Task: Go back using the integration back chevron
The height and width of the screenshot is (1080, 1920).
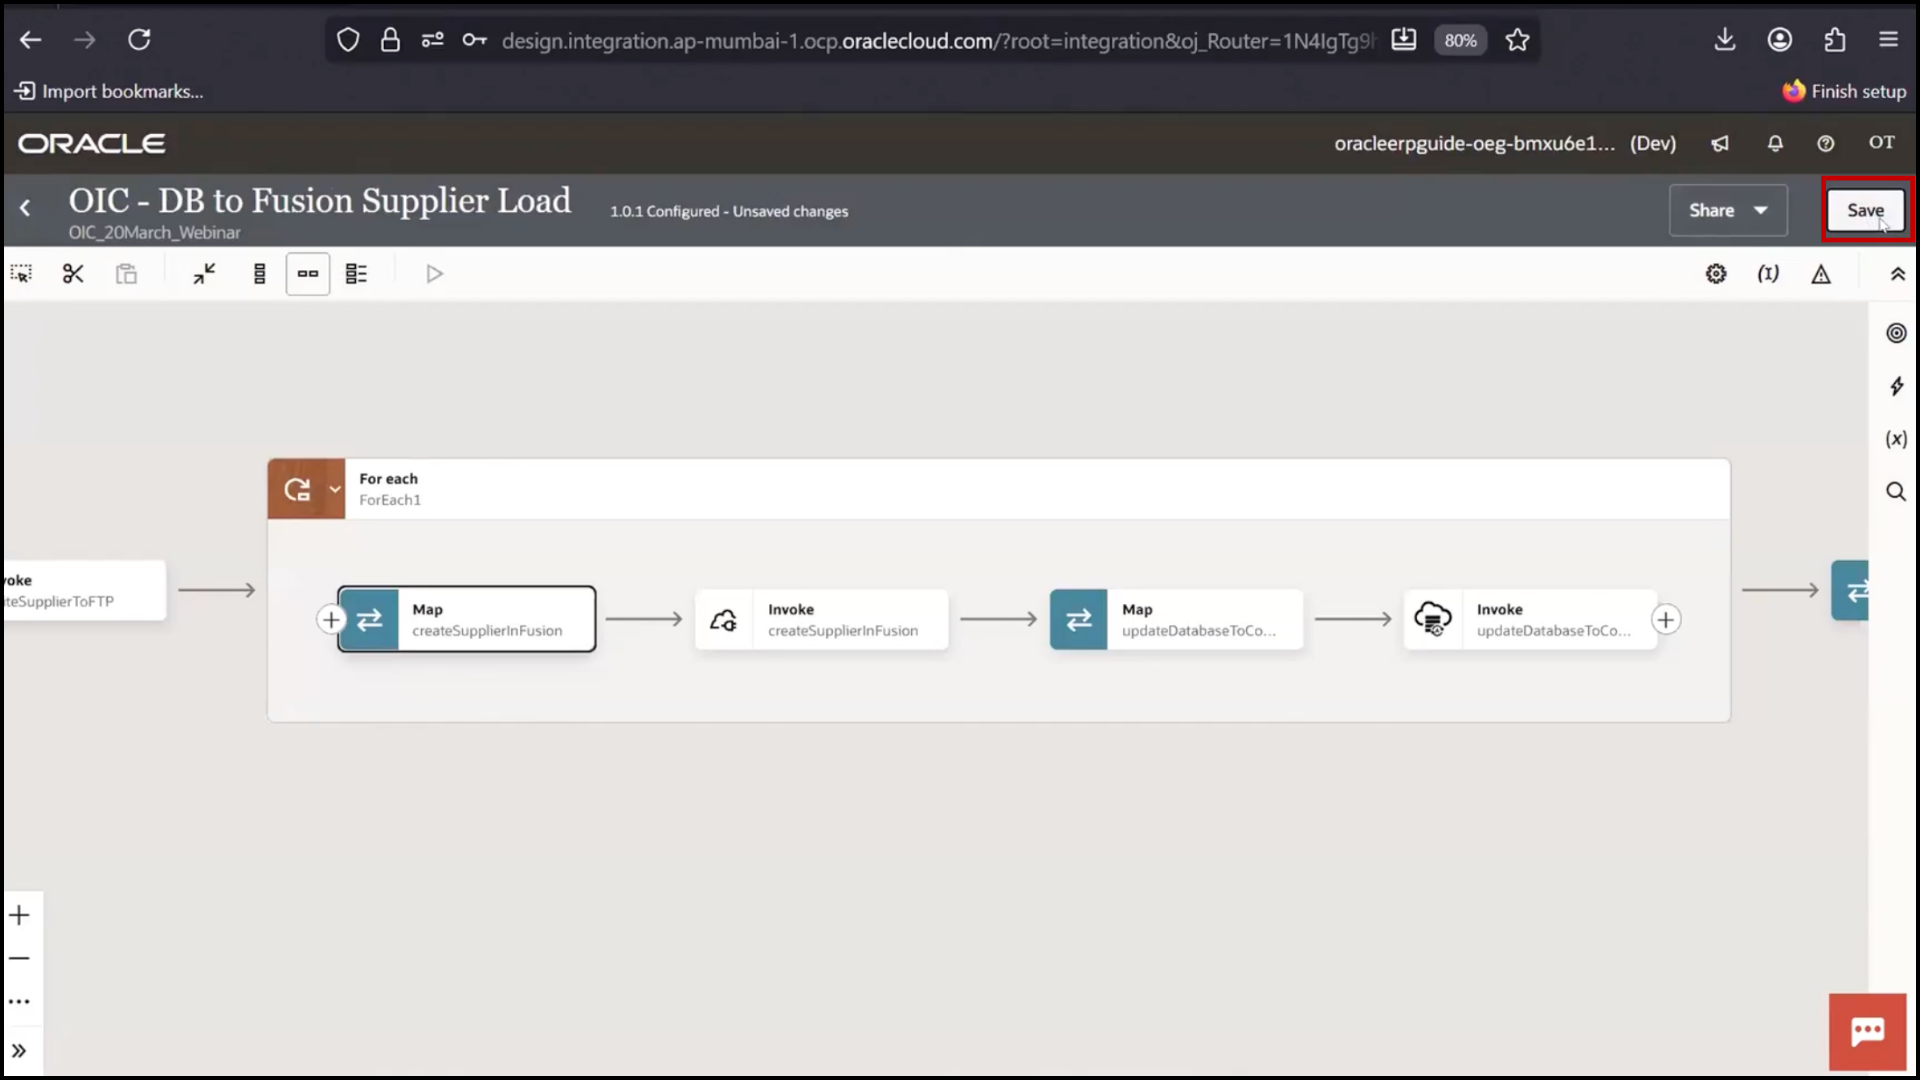Action: click(25, 208)
